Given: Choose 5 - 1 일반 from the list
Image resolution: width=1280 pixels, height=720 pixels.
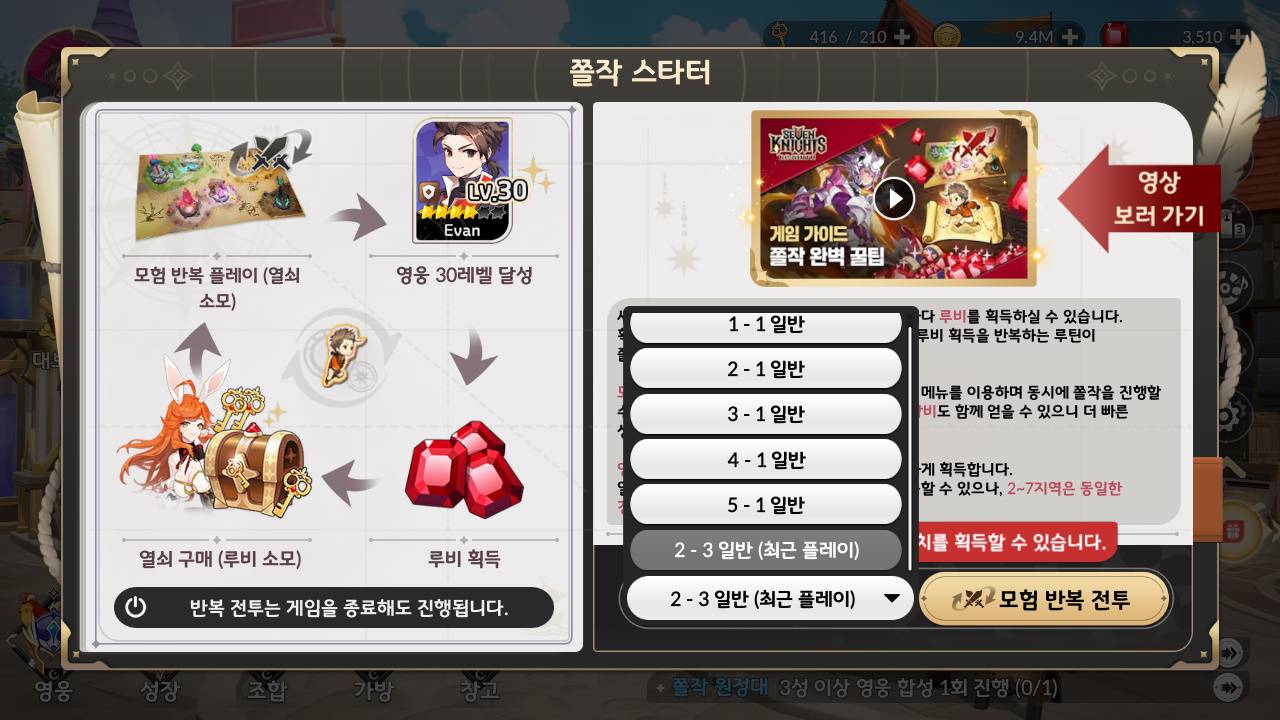Looking at the screenshot, I should 766,505.
